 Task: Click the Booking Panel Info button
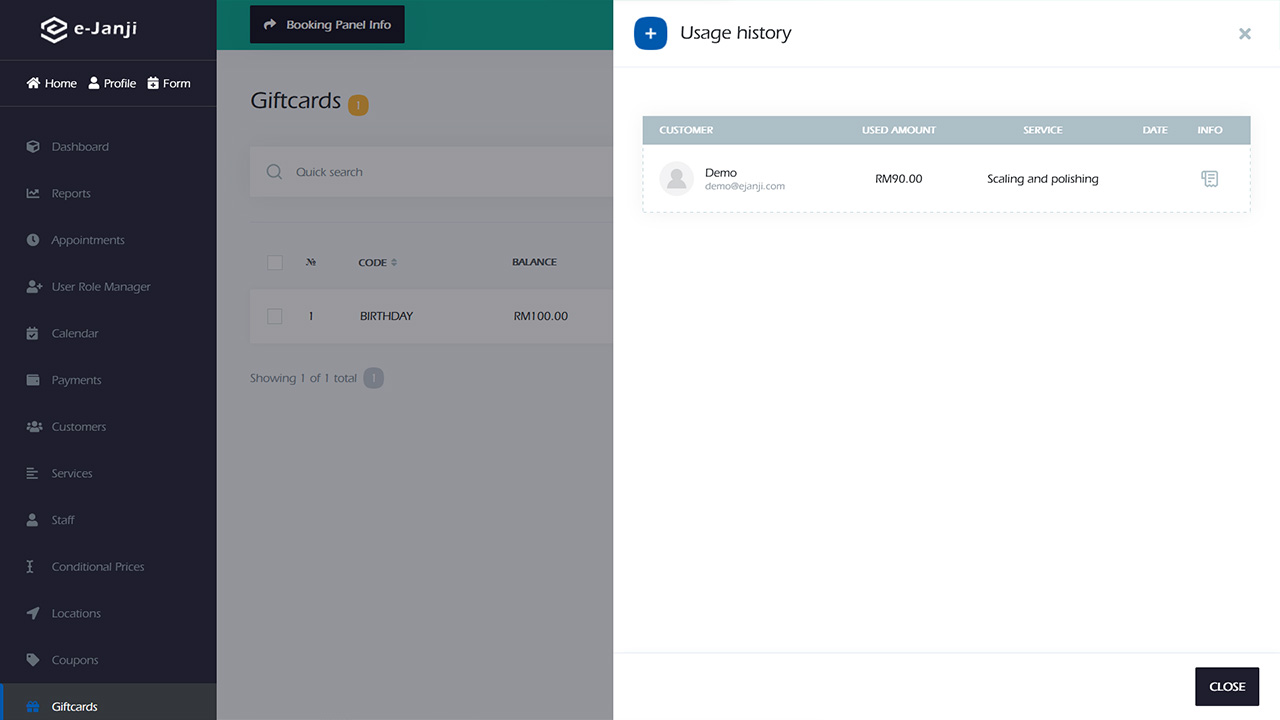(x=327, y=25)
